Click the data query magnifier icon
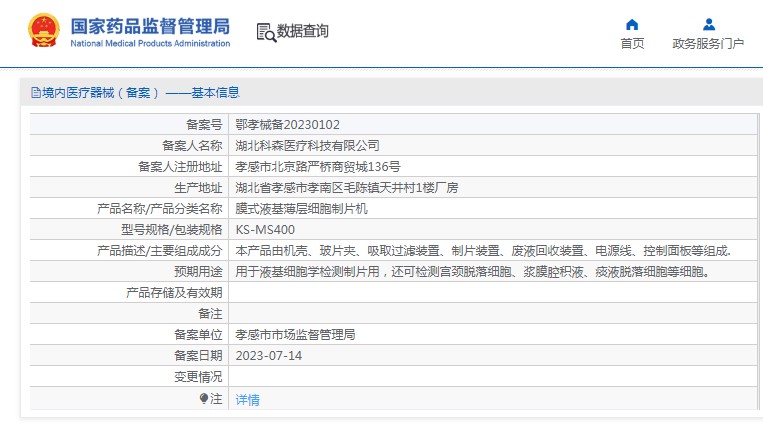Viewport: 763px width, 424px height. 266,33
